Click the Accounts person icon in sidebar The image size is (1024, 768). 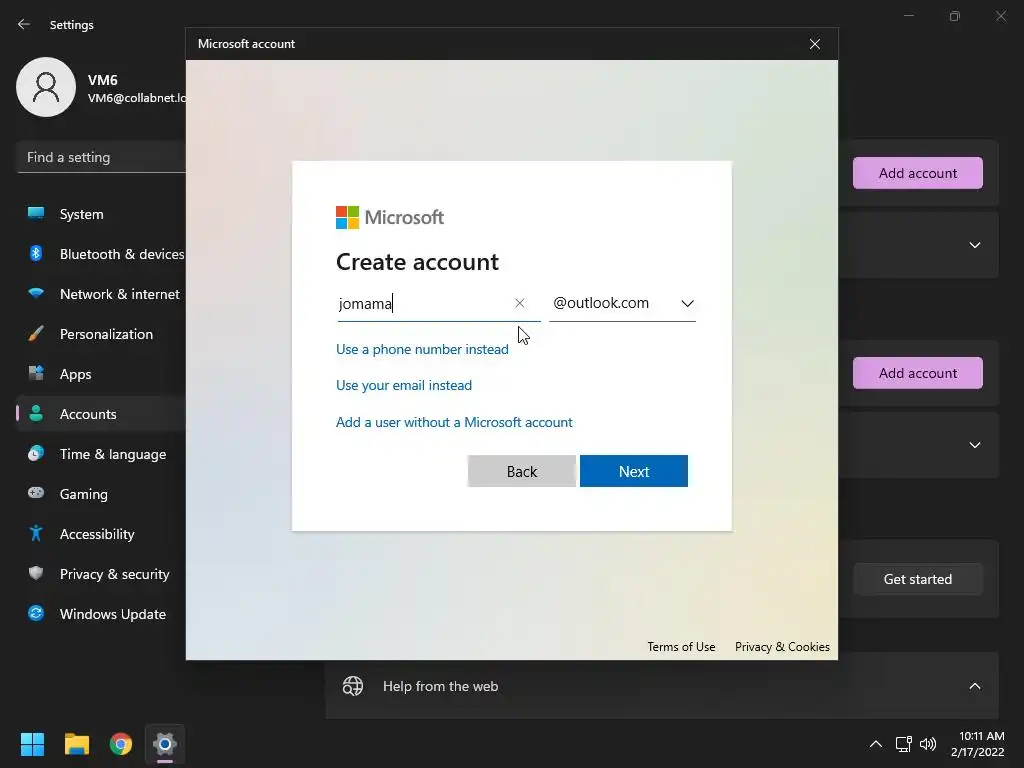[x=36, y=413]
